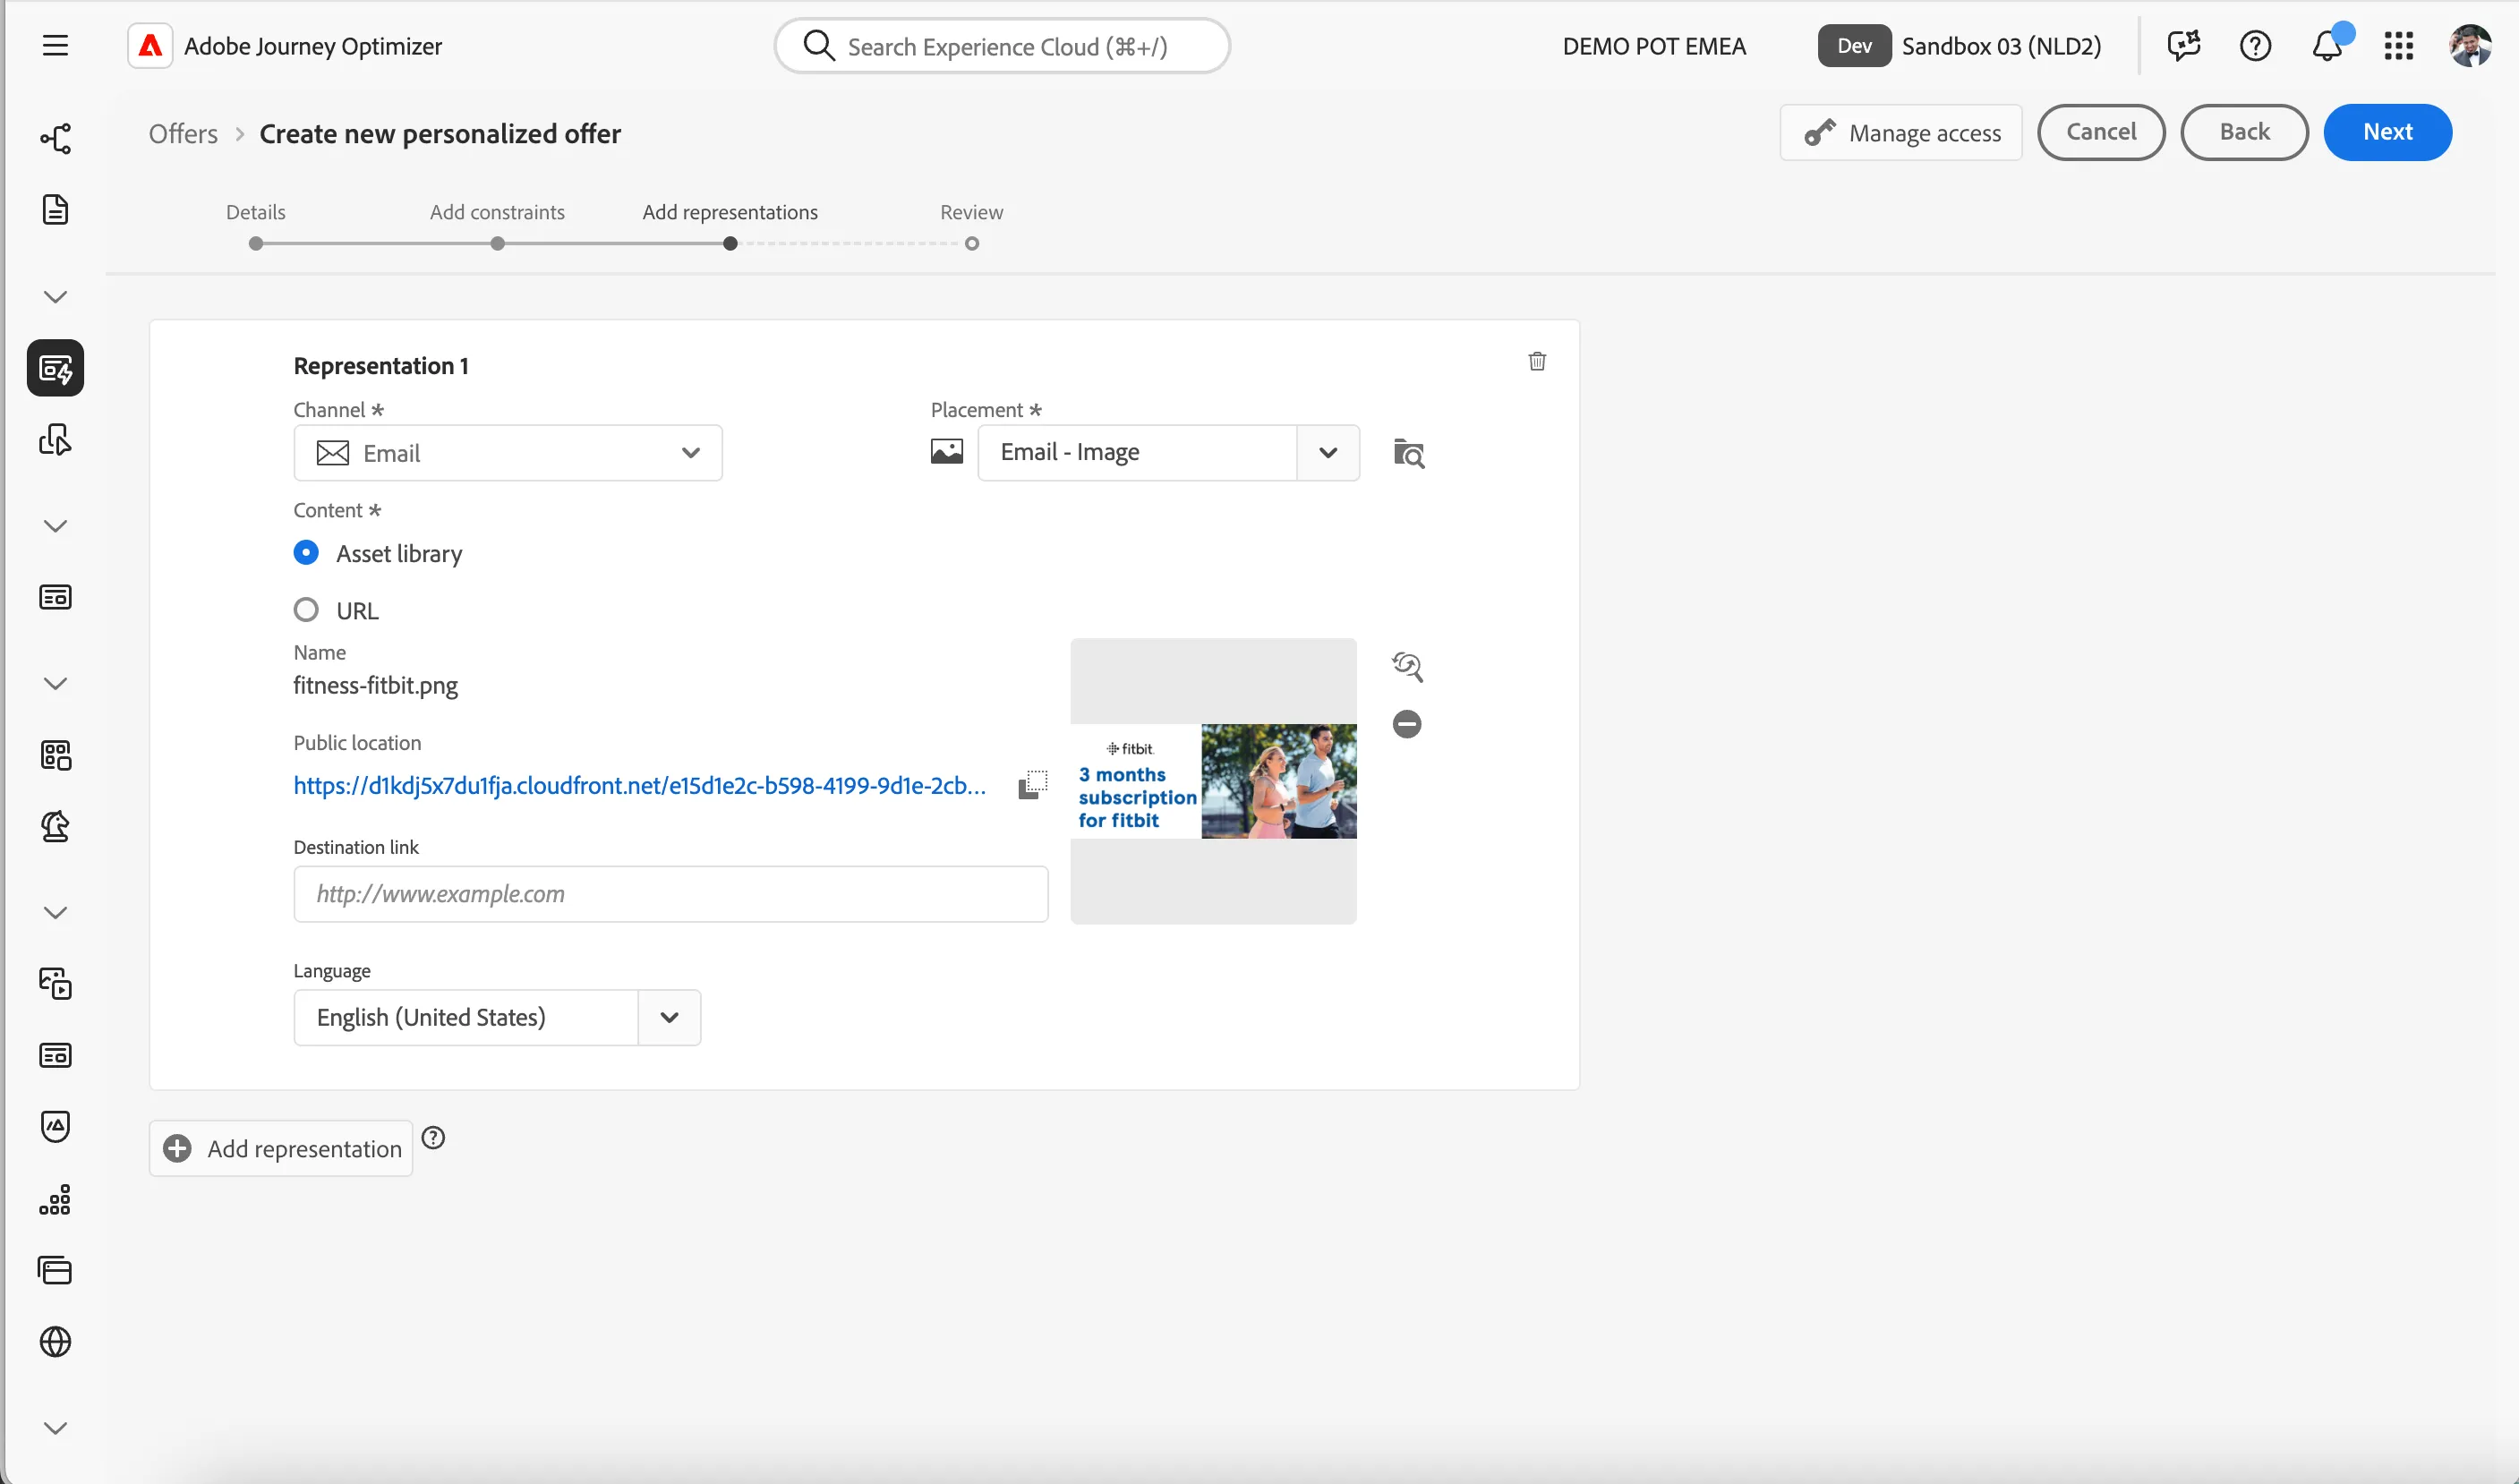Expand the Language dropdown arrow
This screenshot has height=1484, width=2519.
[x=669, y=1018]
